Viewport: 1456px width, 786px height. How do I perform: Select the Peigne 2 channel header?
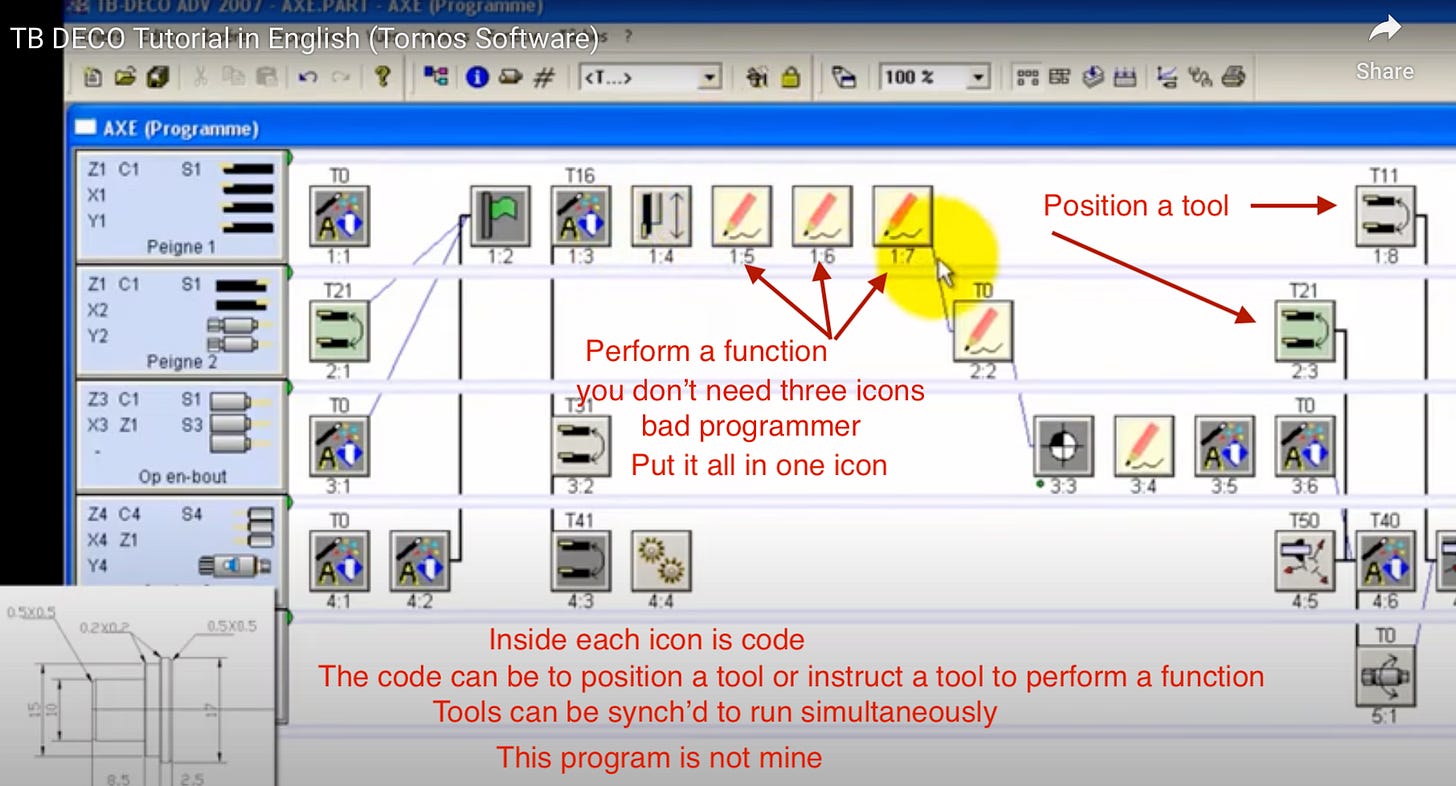[x=181, y=321]
